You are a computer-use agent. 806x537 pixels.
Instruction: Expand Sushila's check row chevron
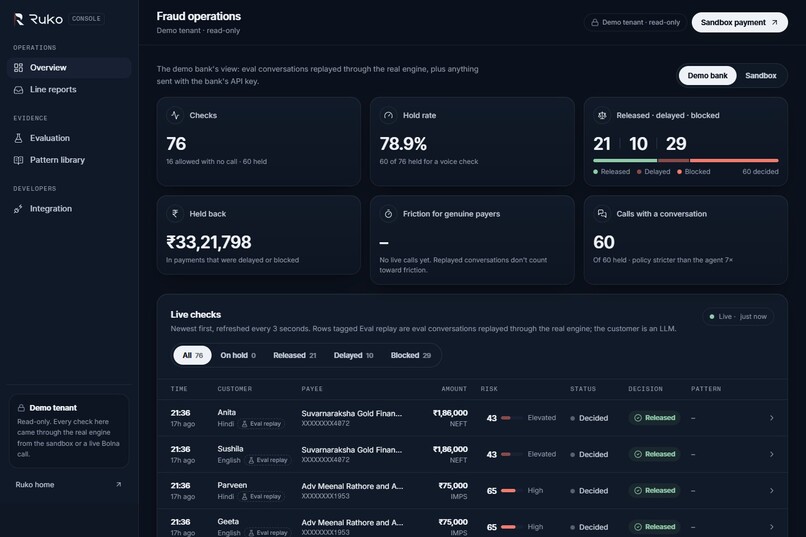772,454
